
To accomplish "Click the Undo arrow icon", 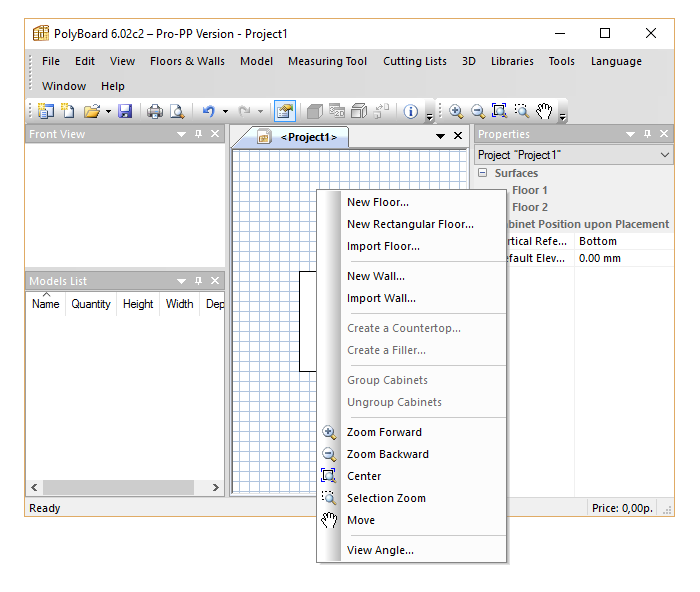I will [x=208, y=112].
